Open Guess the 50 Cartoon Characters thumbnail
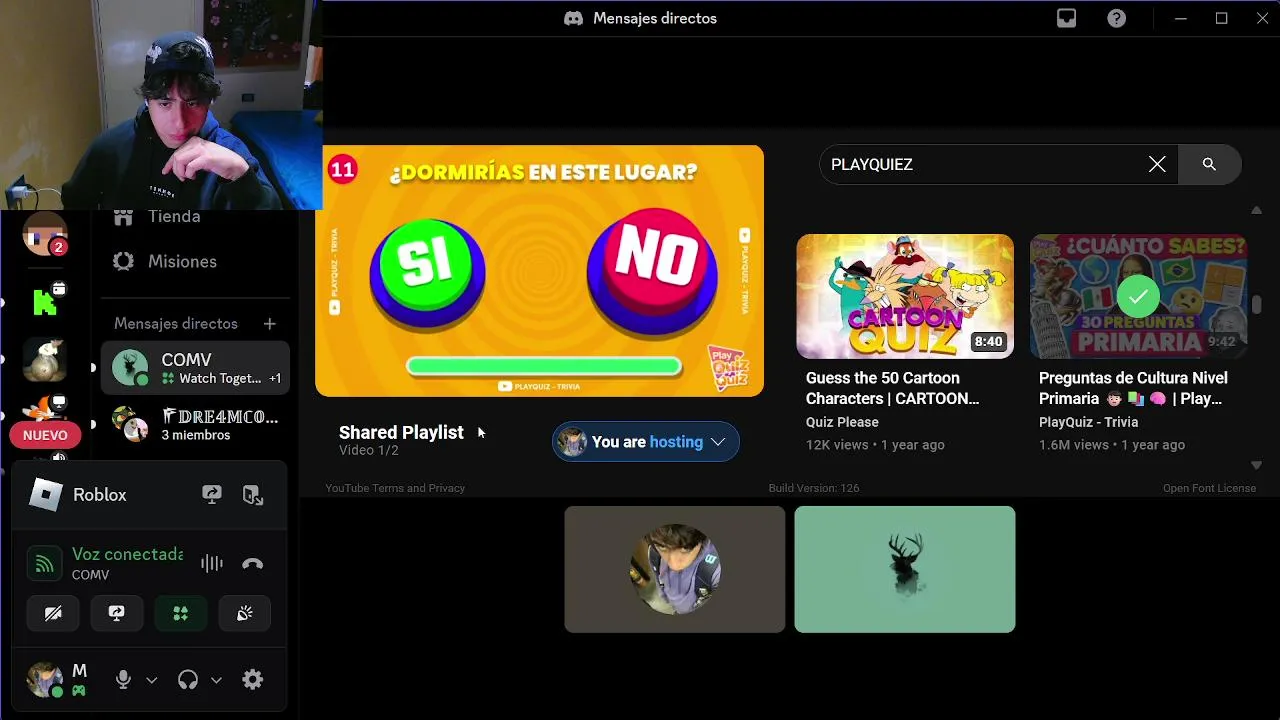Screen dimensions: 1280x720 click(x=905, y=296)
